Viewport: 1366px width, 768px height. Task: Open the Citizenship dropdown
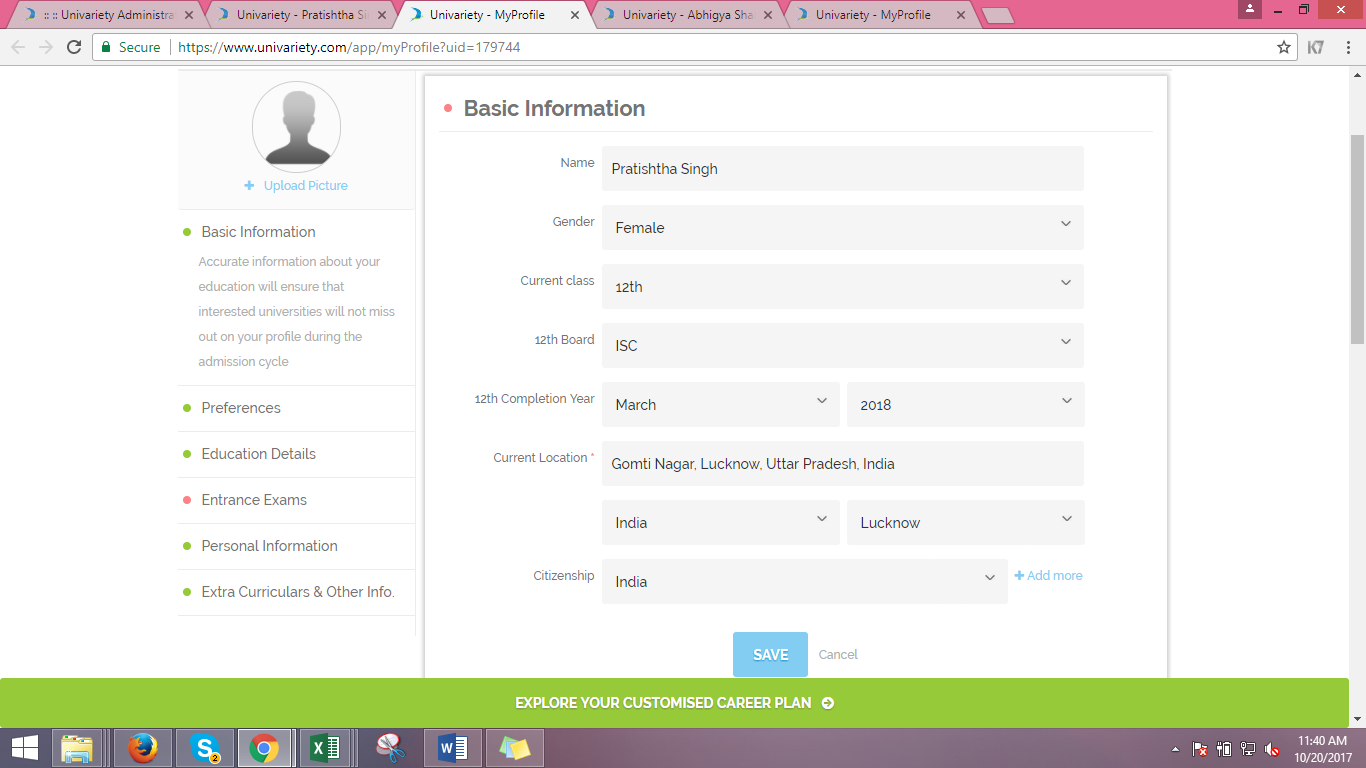(805, 582)
